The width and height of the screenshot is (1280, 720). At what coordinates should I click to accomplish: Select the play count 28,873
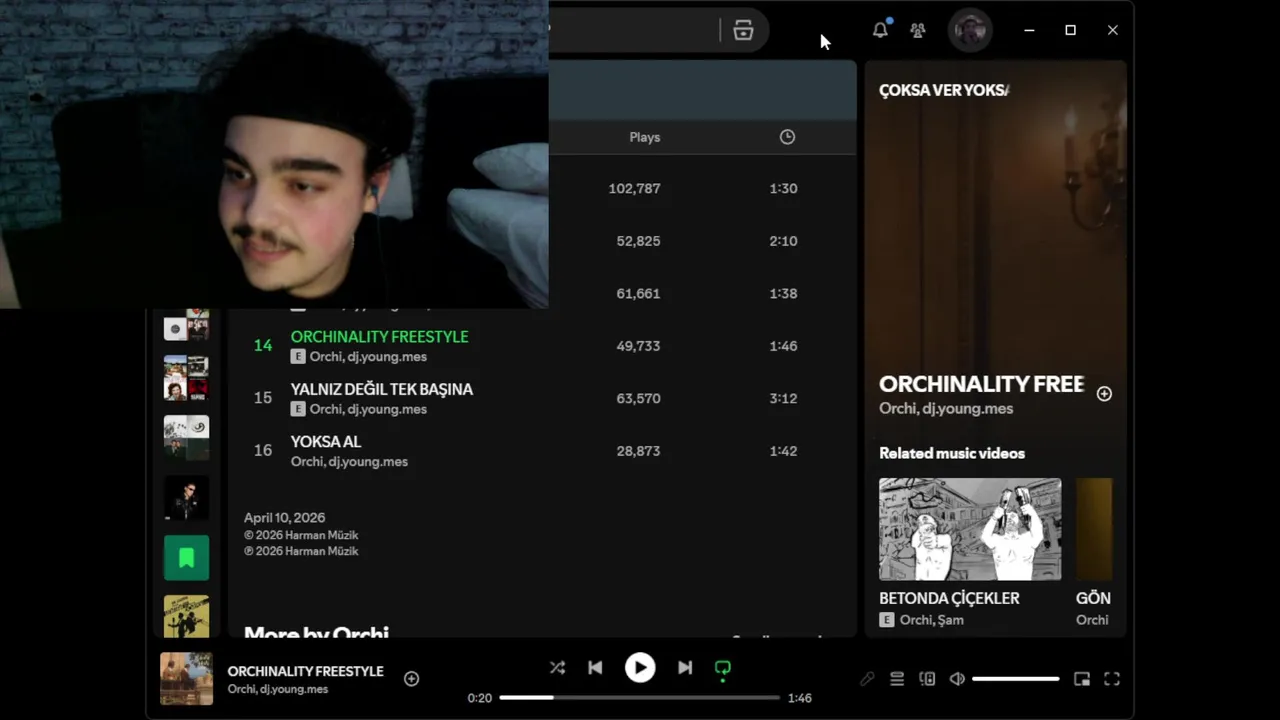coord(638,451)
